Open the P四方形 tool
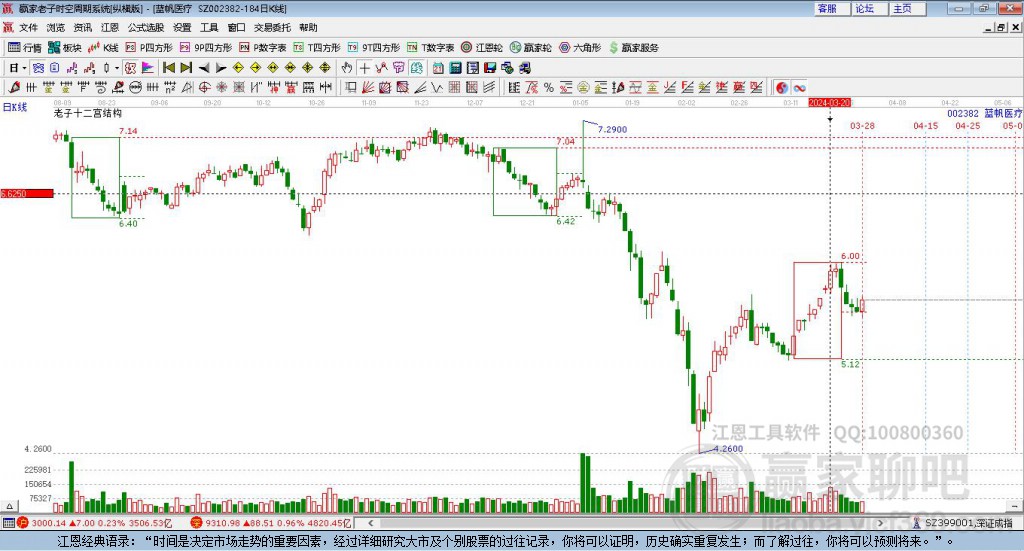Image resolution: width=1024 pixels, height=551 pixels. tap(149, 48)
